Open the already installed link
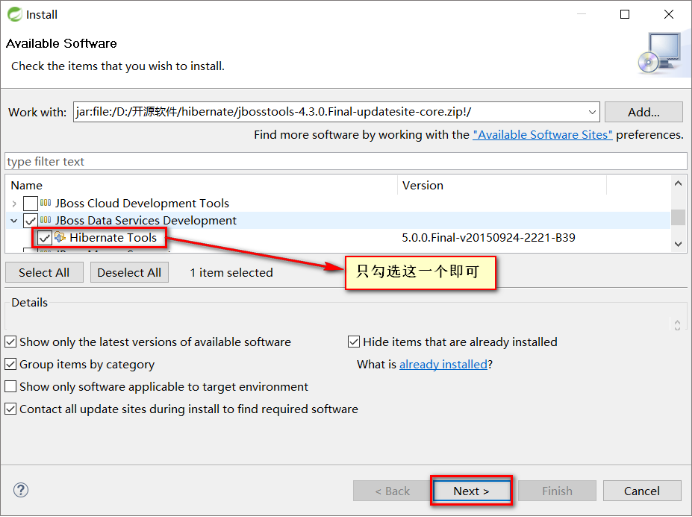 [x=443, y=364]
